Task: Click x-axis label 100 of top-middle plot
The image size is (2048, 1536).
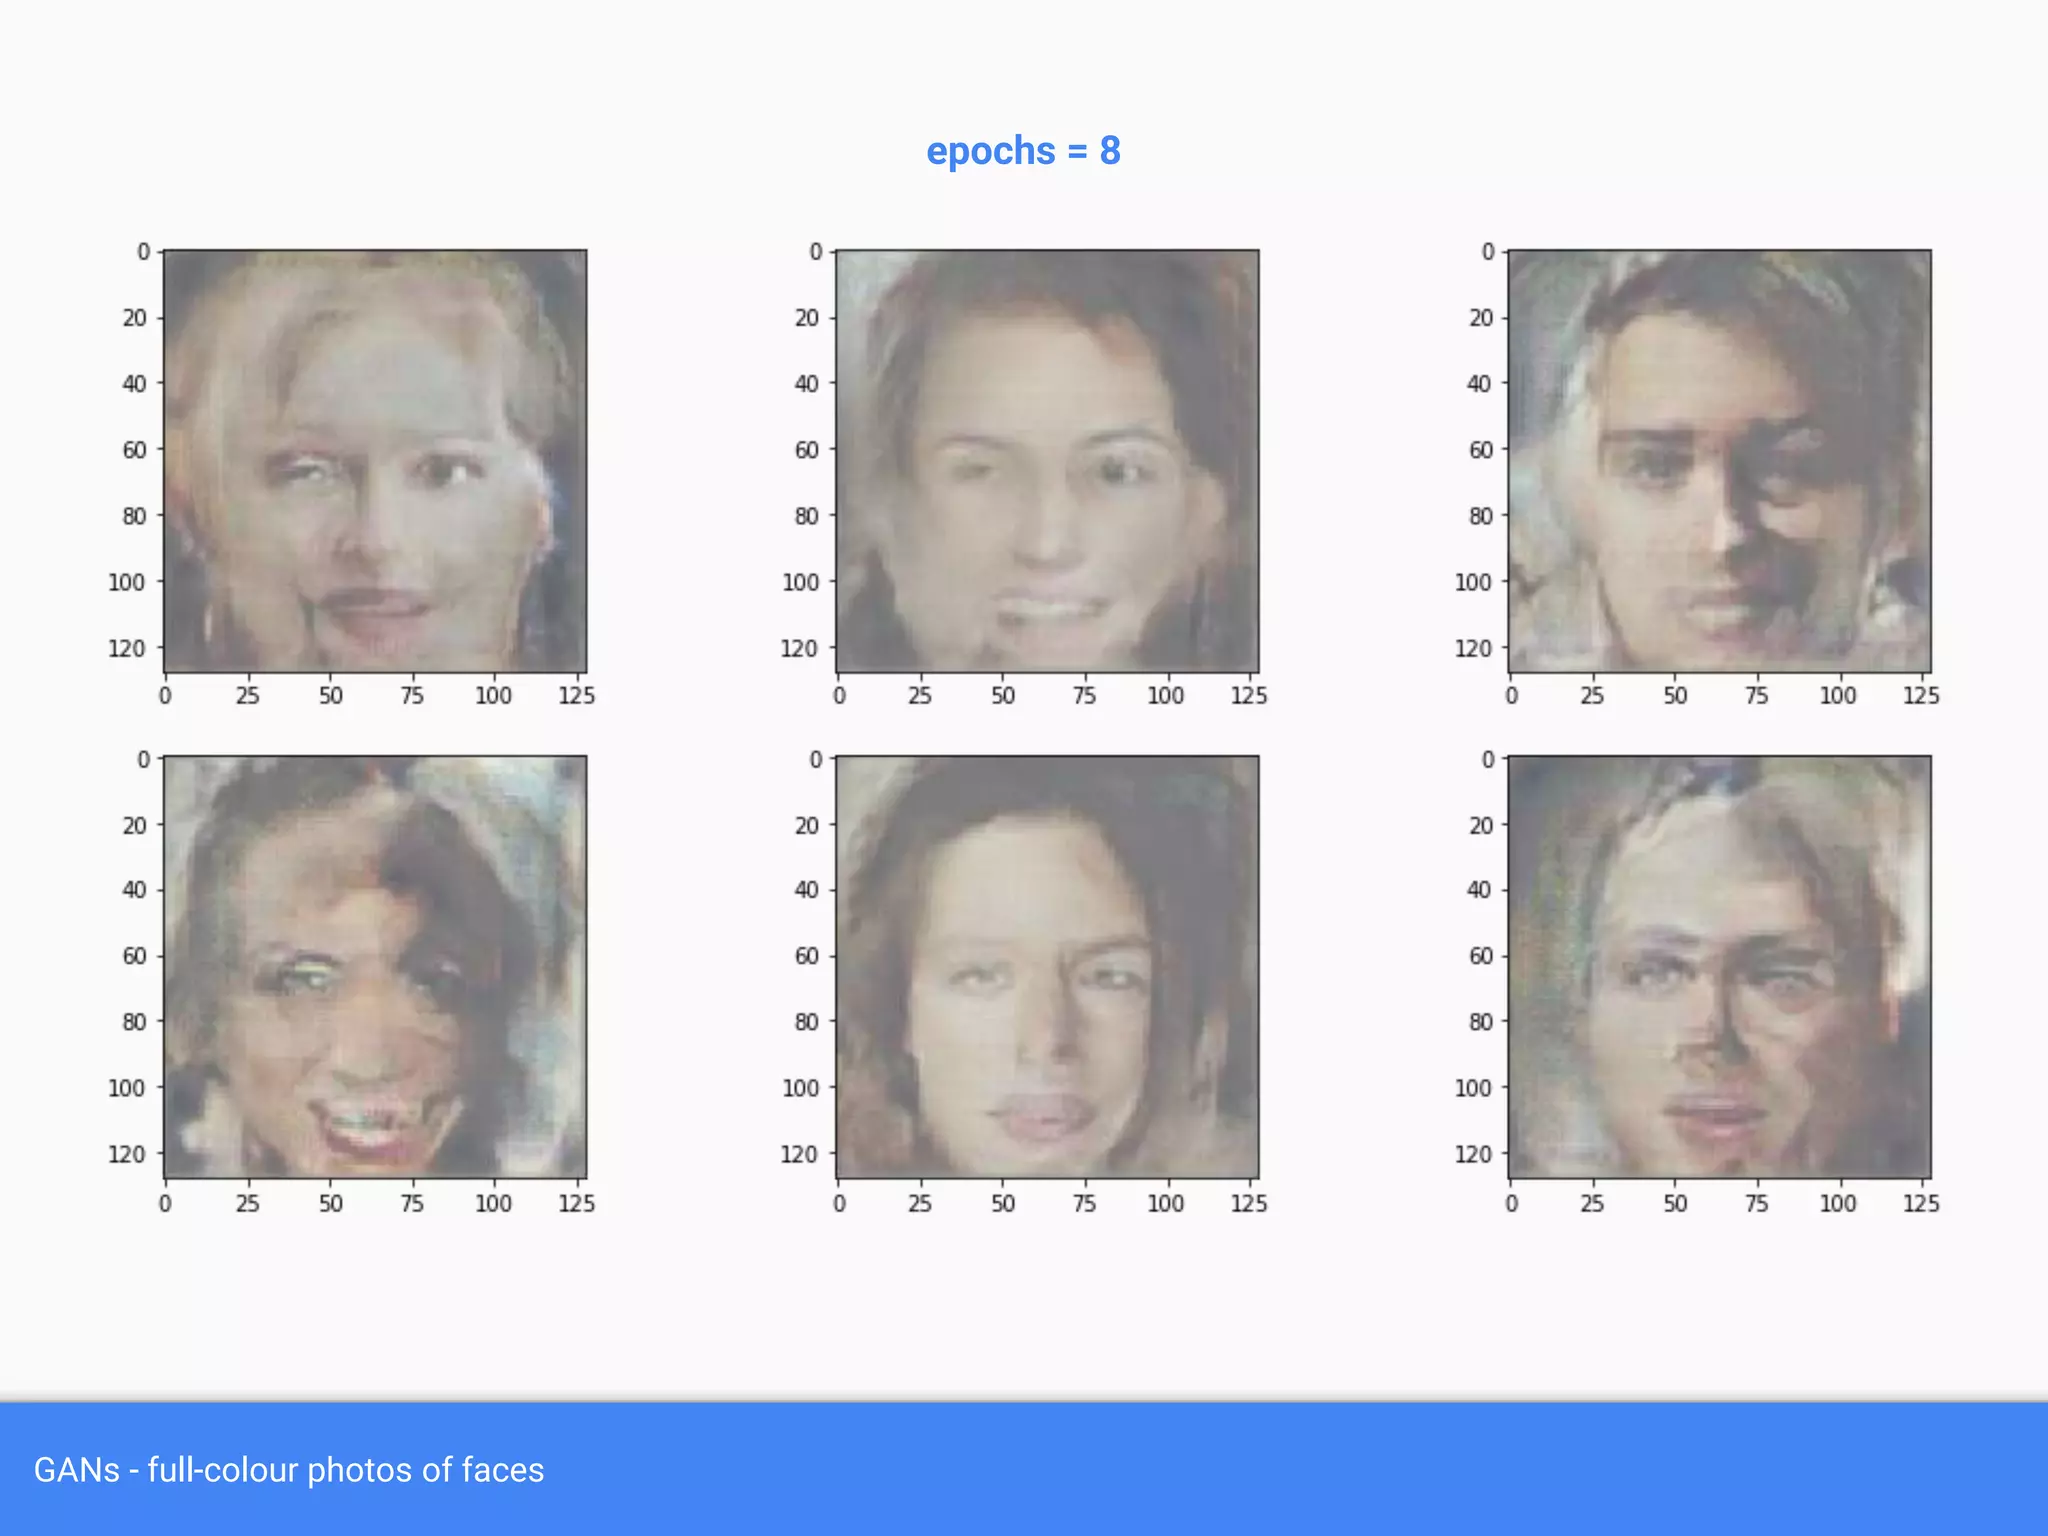Action: click(x=1165, y=696)
